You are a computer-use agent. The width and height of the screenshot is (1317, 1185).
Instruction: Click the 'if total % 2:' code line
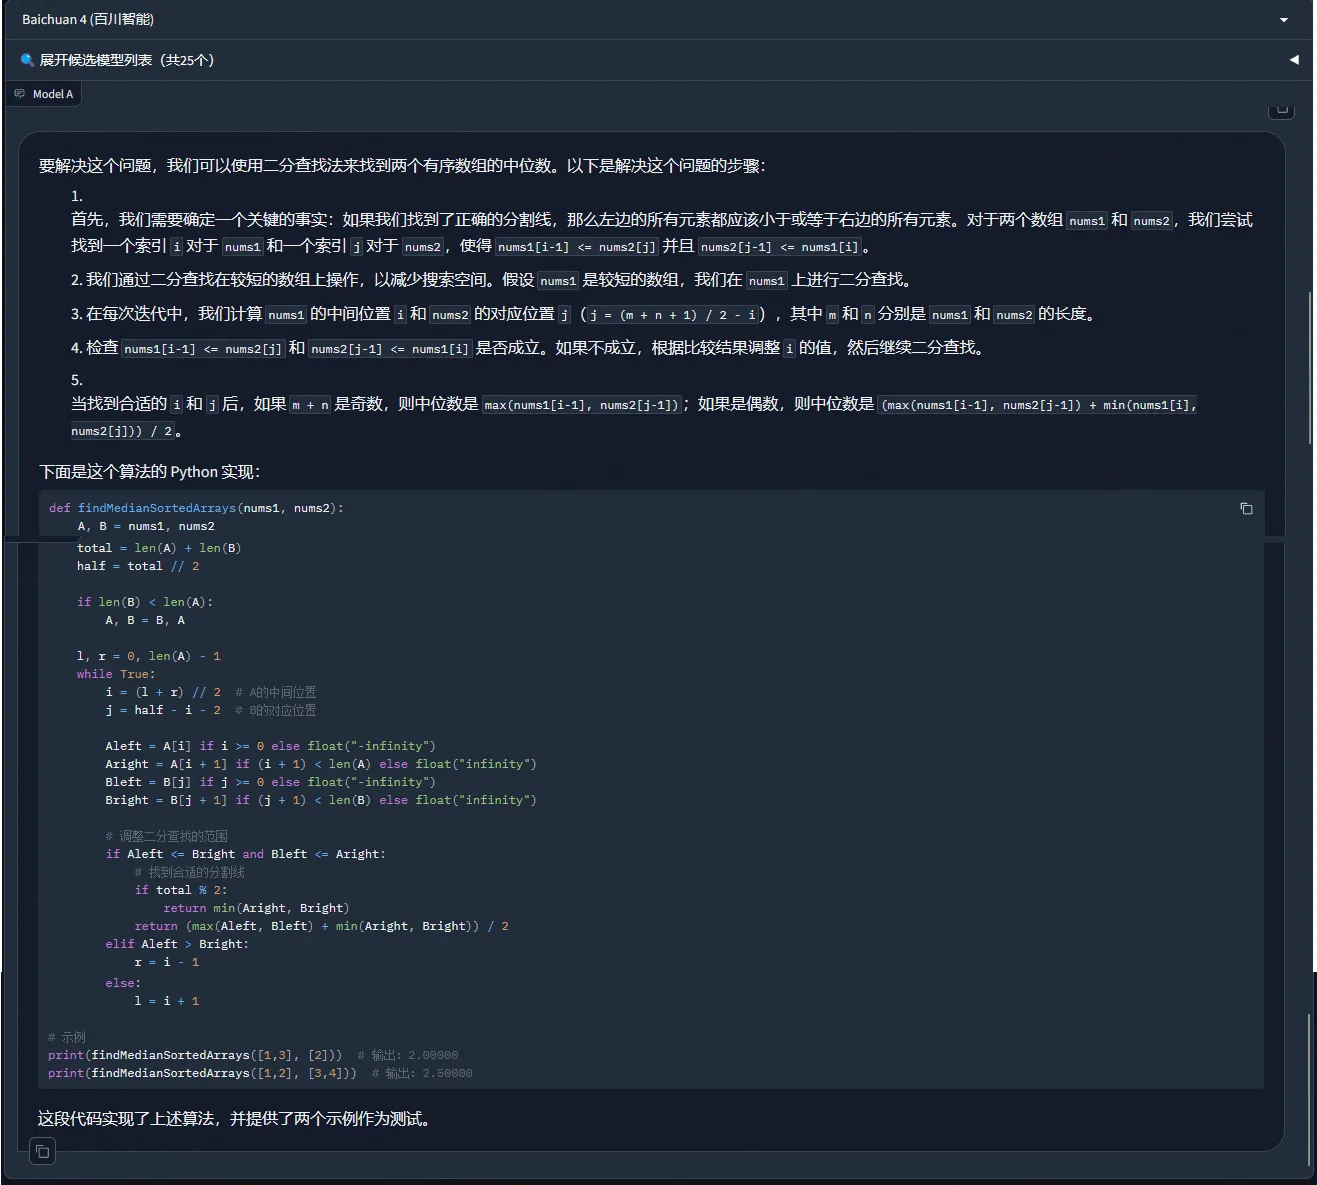[x=181, y=890]
